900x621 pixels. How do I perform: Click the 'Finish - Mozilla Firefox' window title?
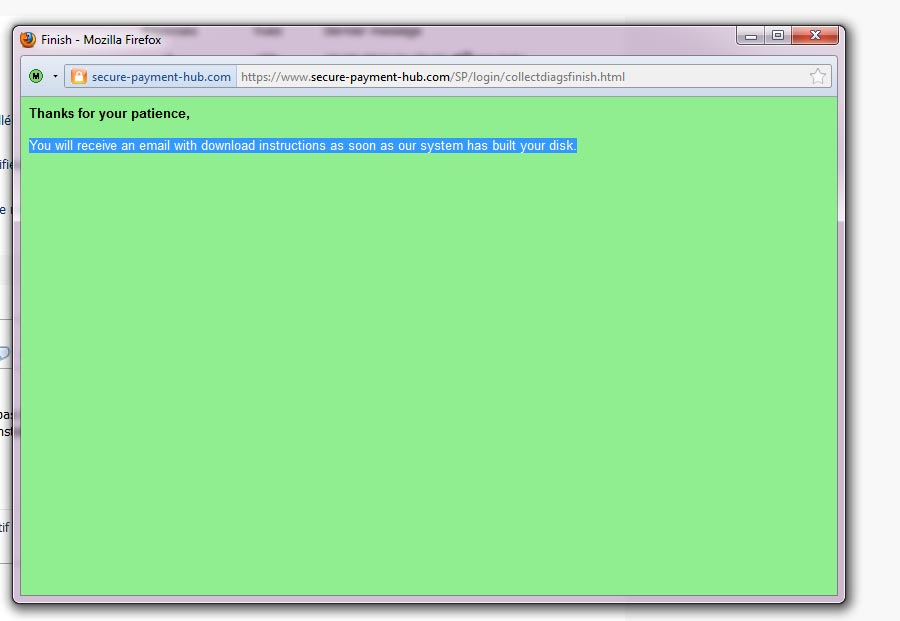(x=101, y=40)
